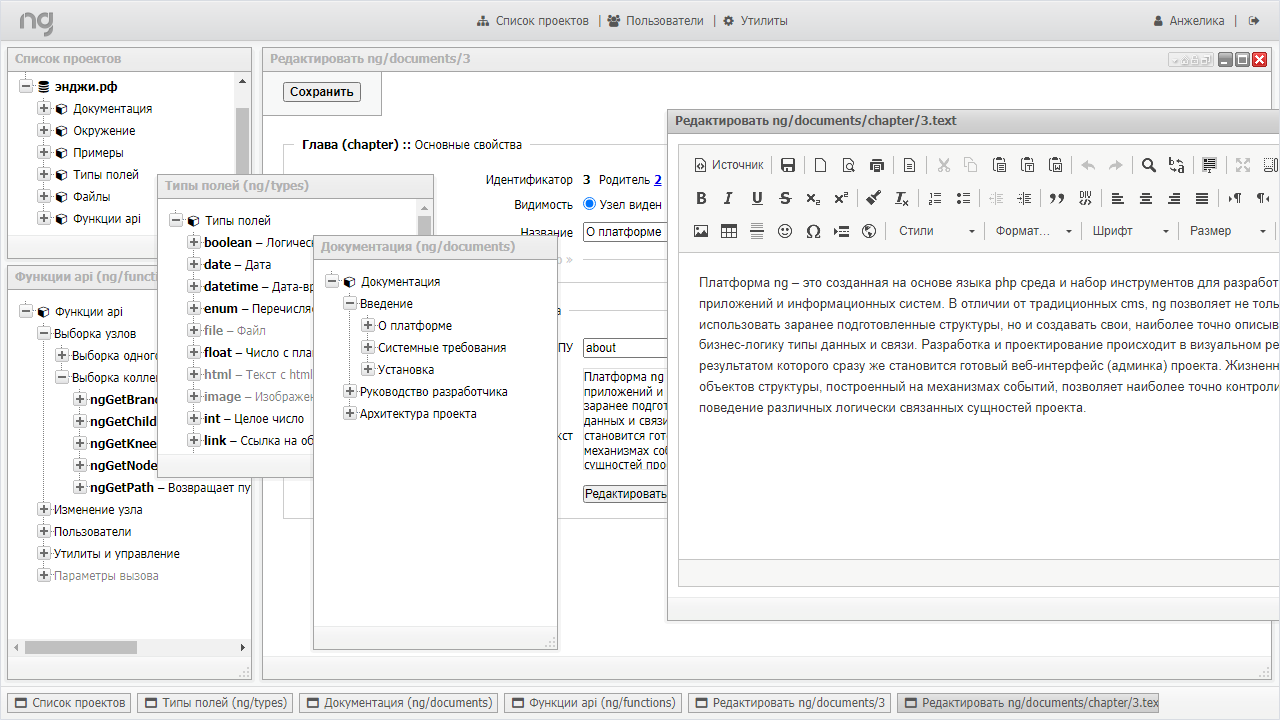Align text left

1118,198
